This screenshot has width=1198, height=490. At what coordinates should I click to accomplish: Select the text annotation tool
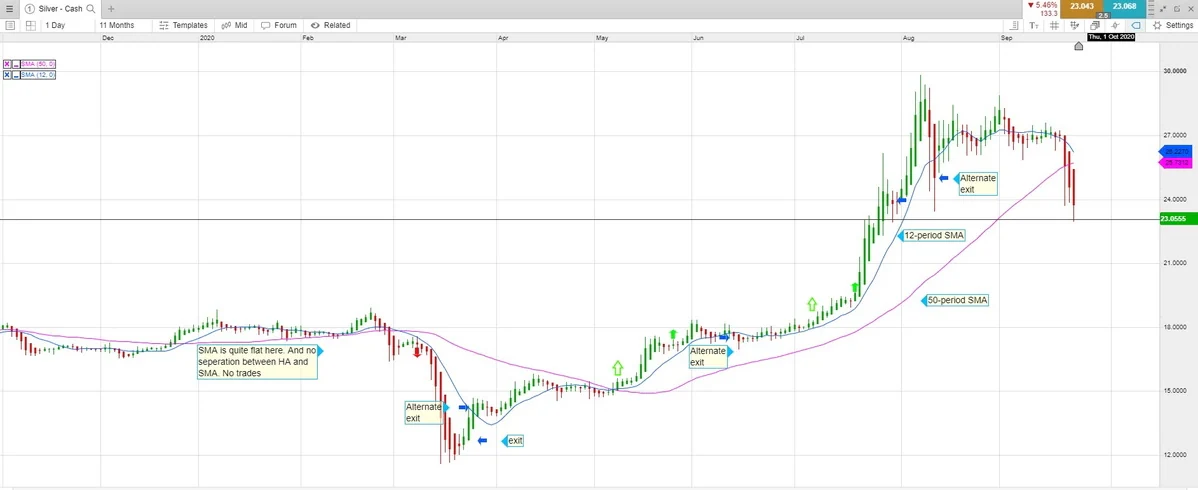(x=1033, y=25)
